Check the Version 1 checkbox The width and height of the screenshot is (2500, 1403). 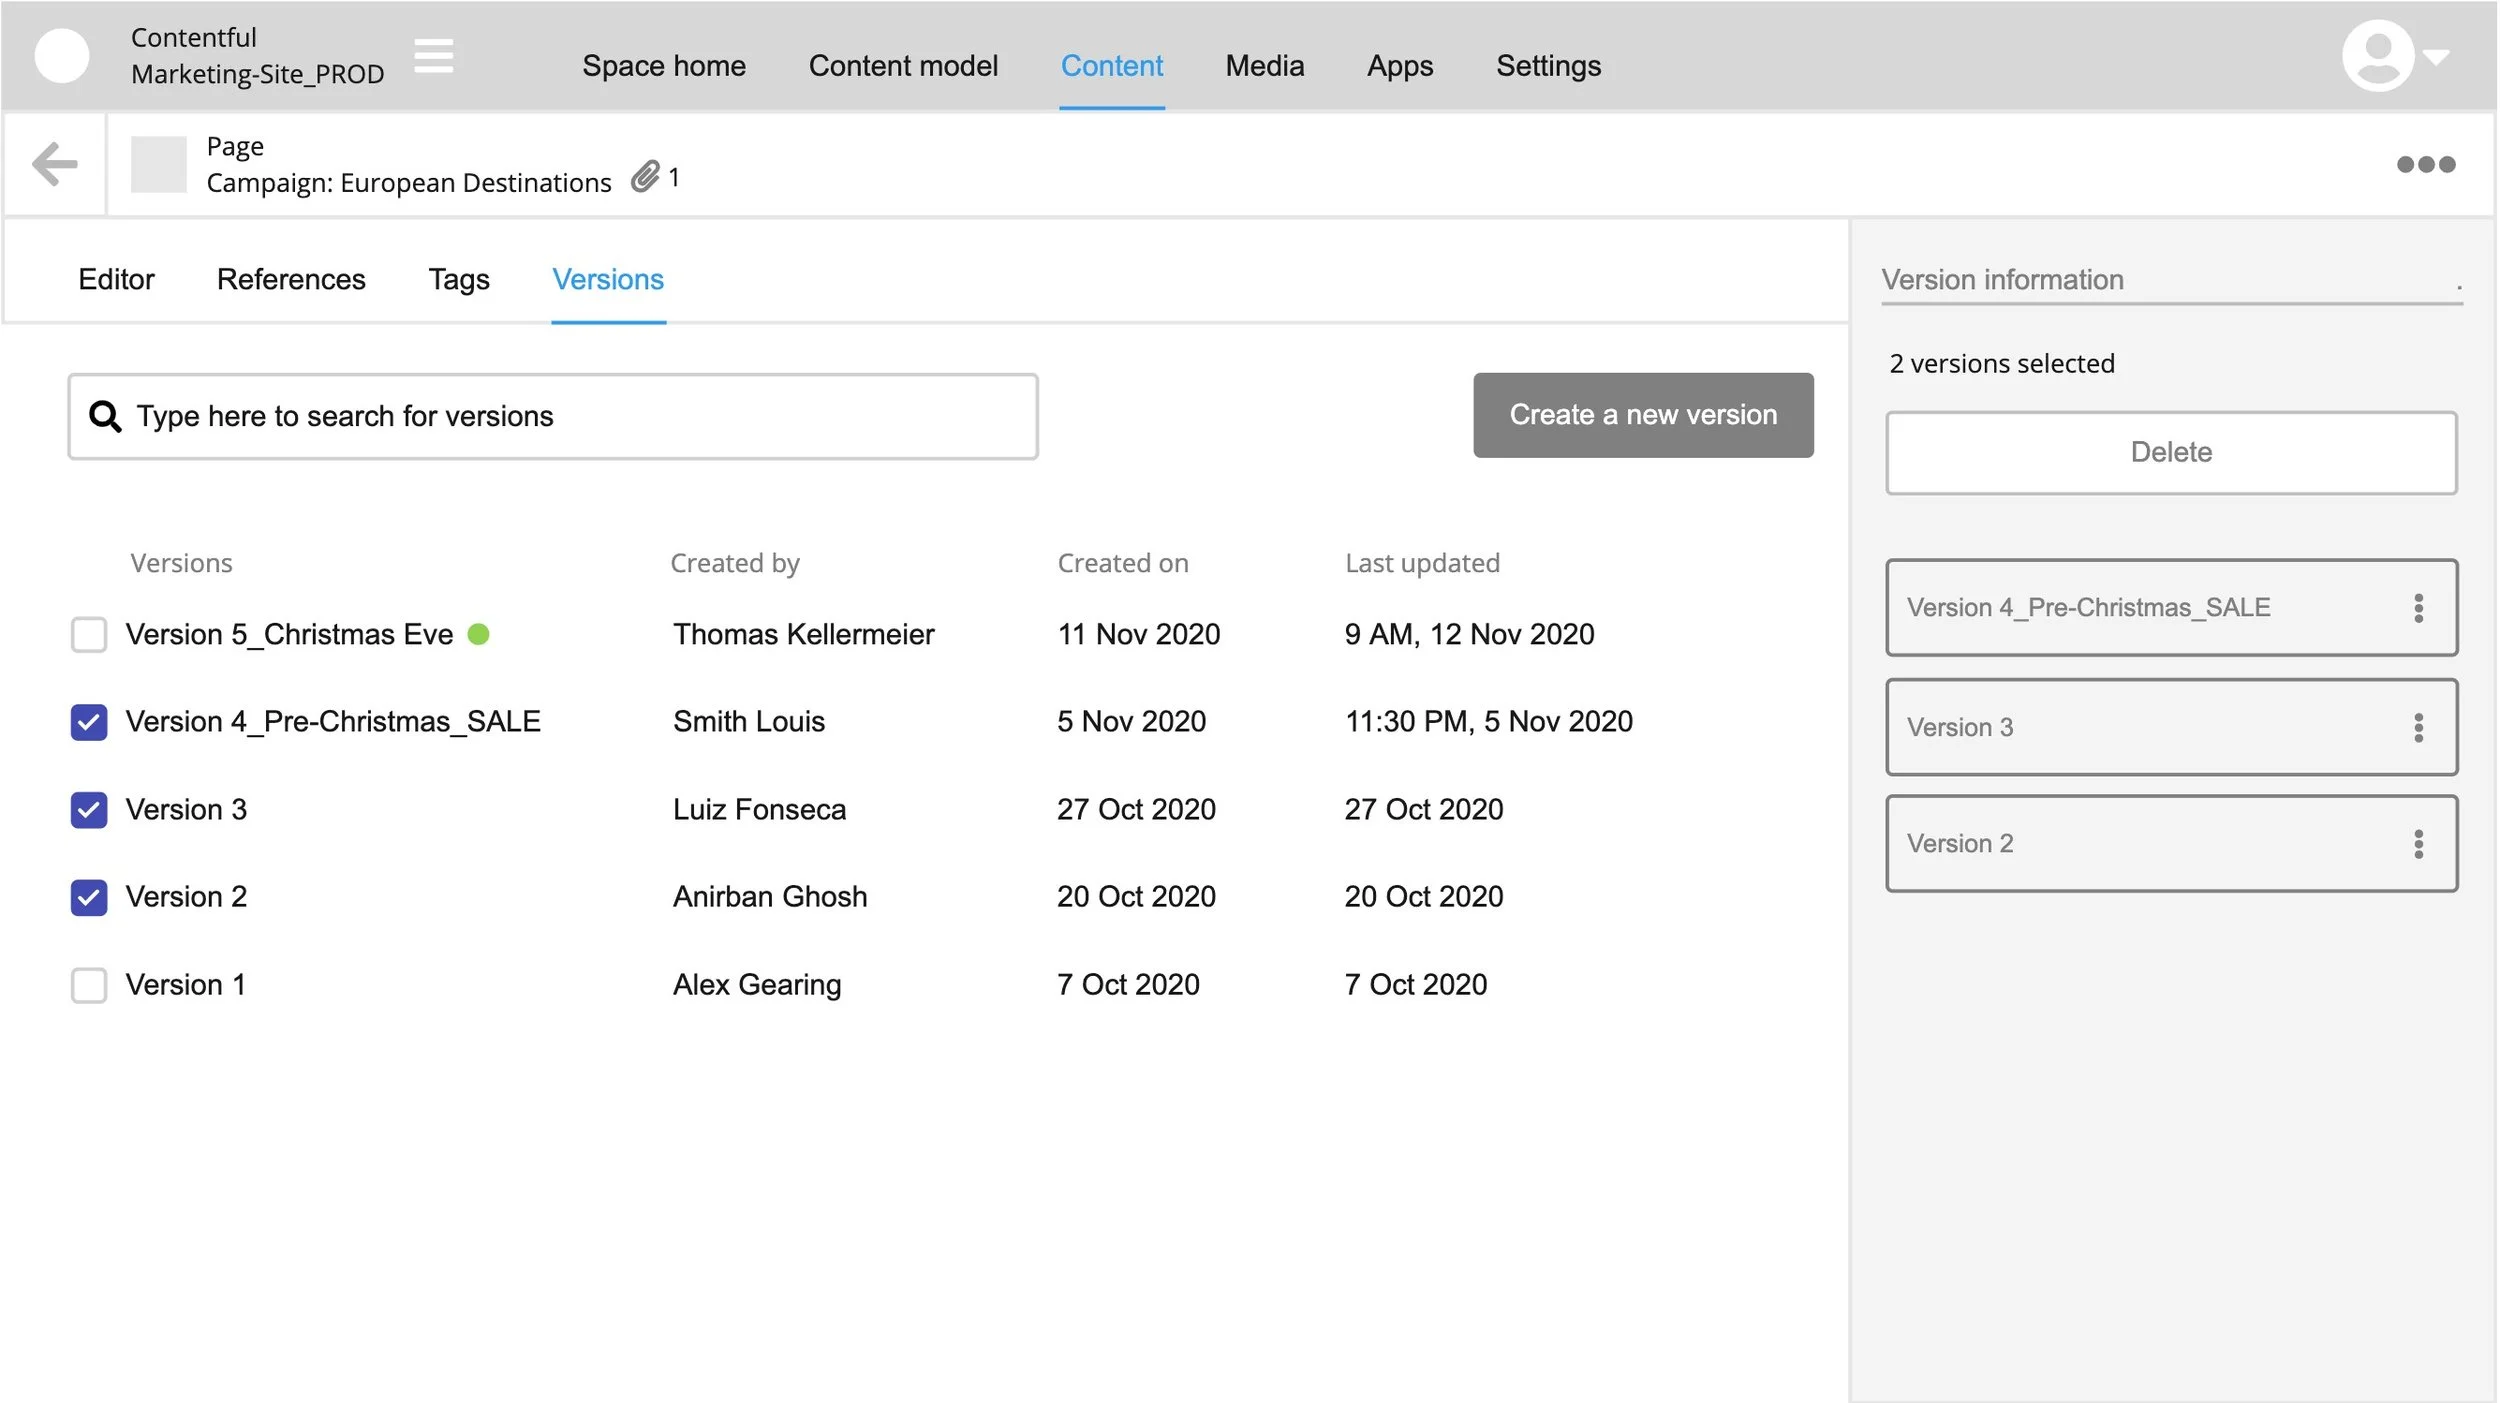(x=89, y=985)
